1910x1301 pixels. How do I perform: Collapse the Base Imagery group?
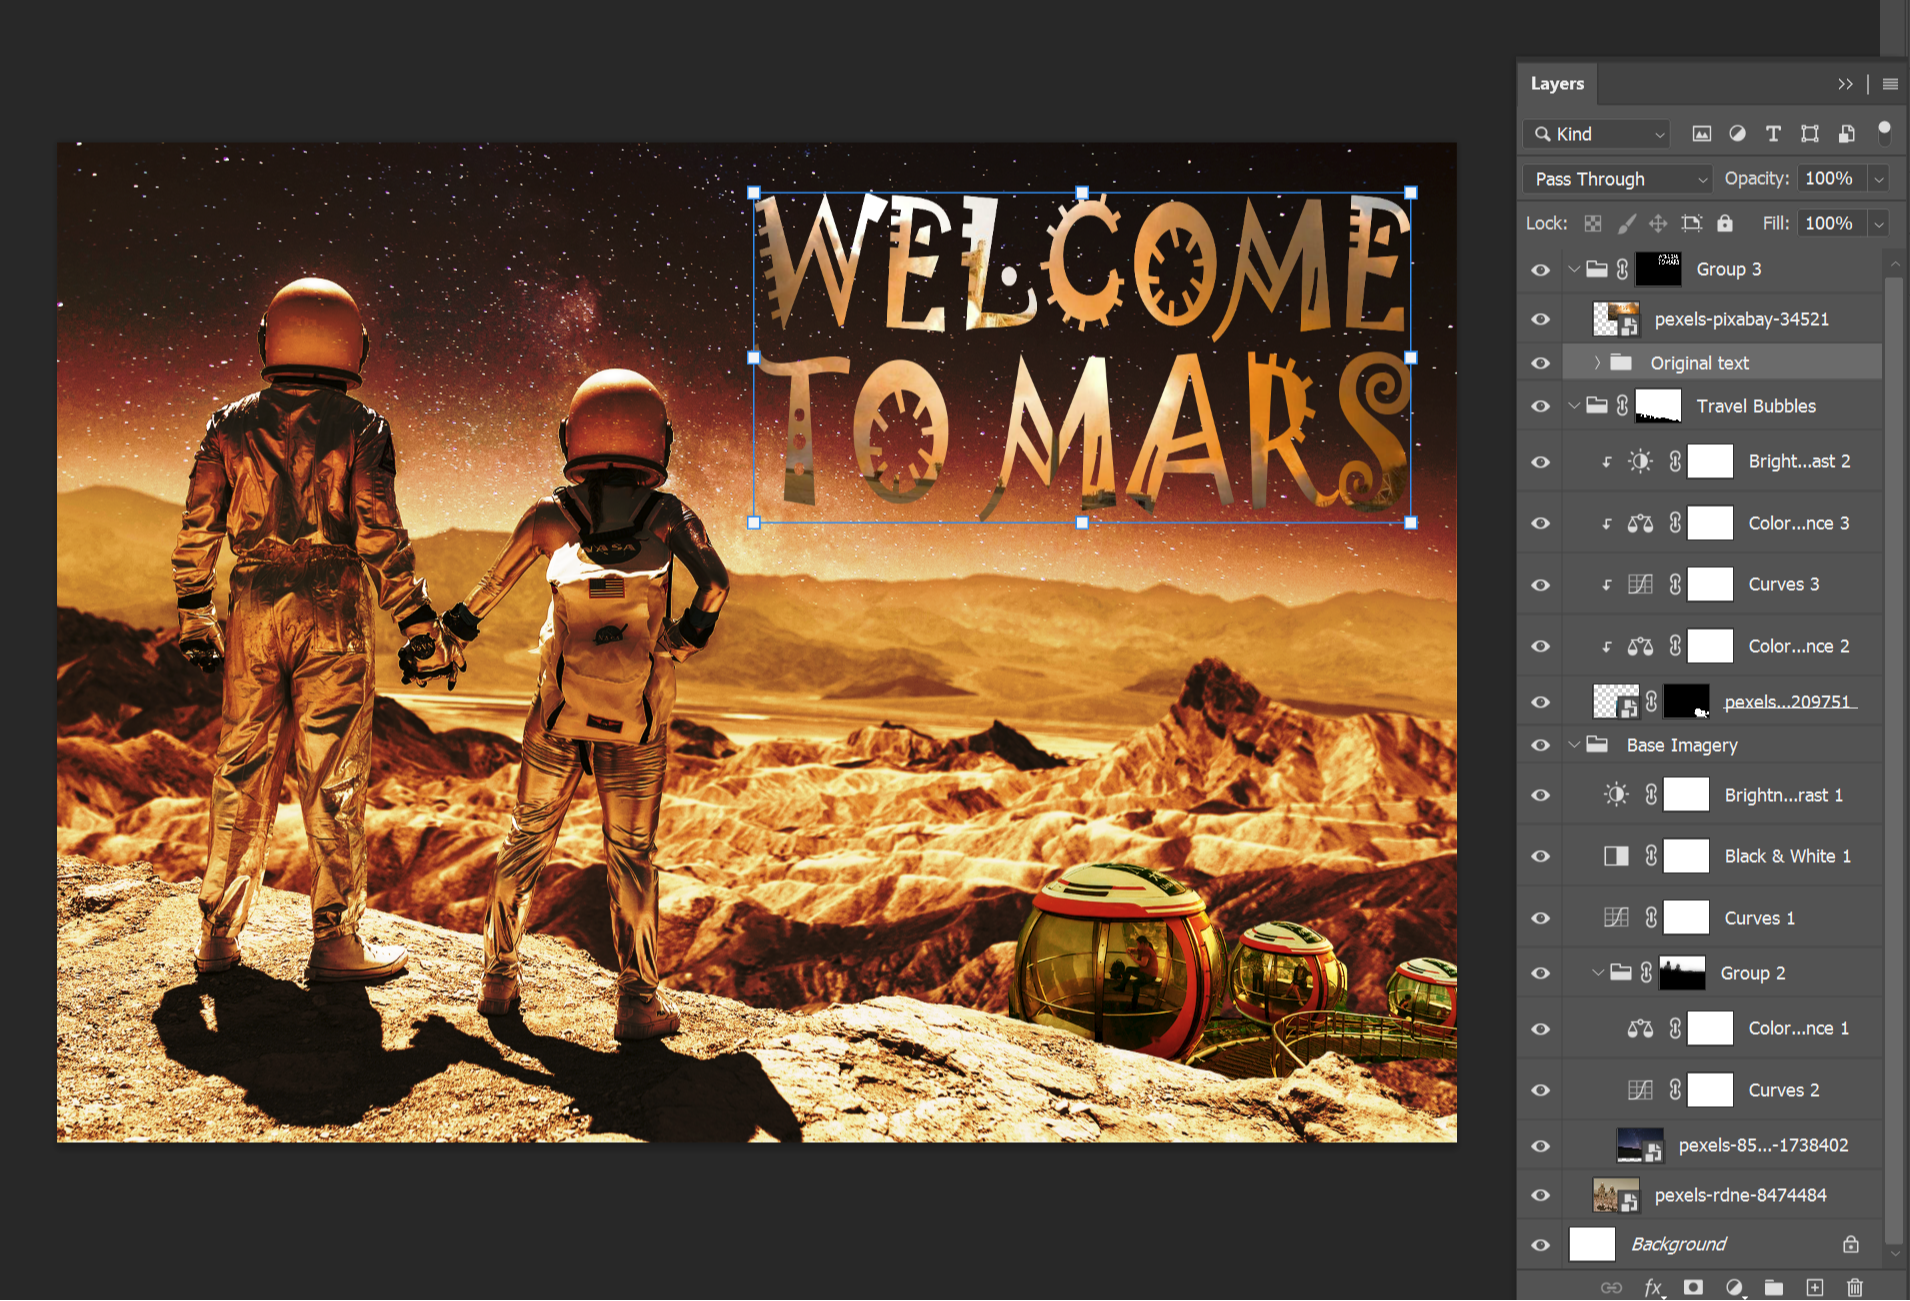coord(1574,745)
